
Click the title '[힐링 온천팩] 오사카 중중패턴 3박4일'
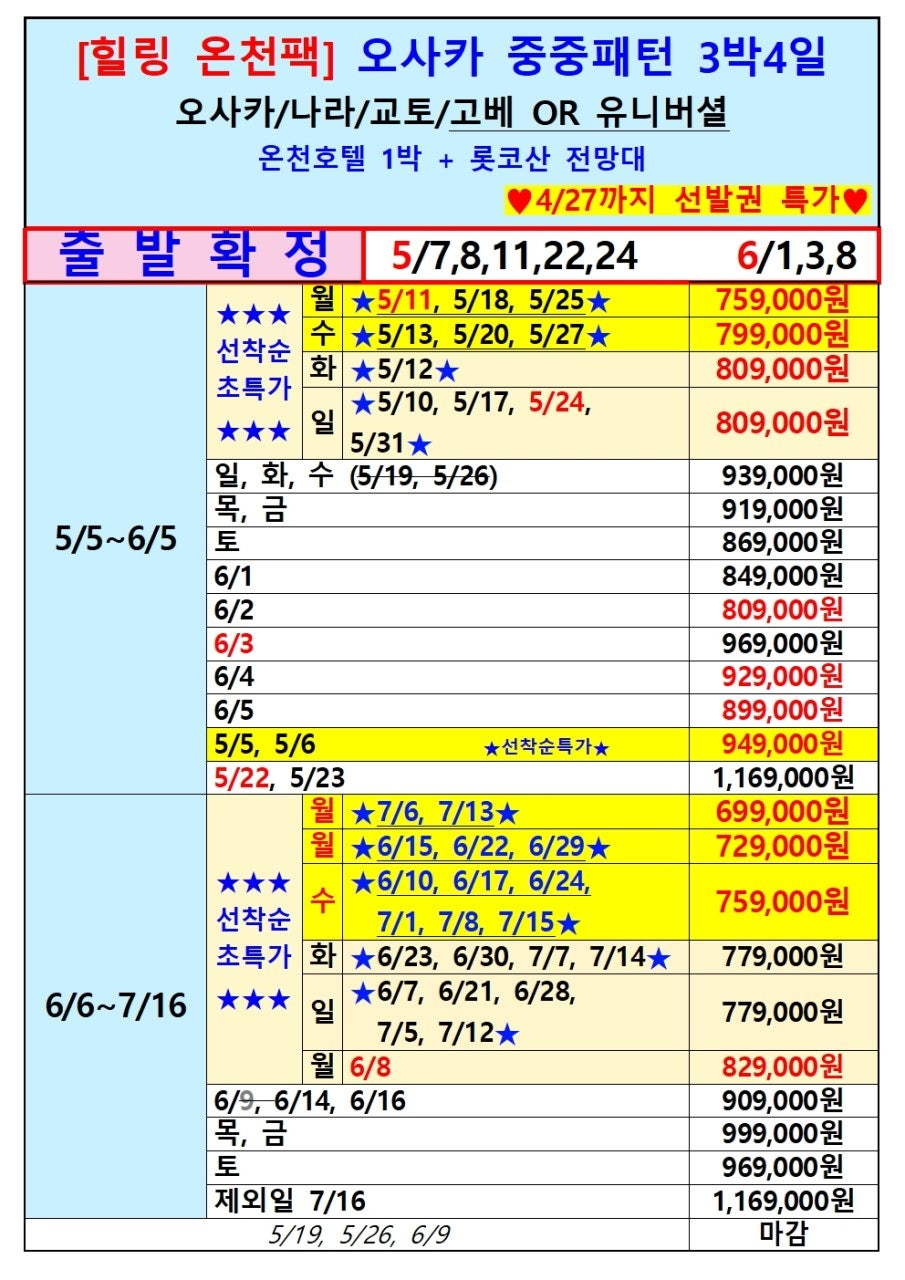tap(452, 58)
